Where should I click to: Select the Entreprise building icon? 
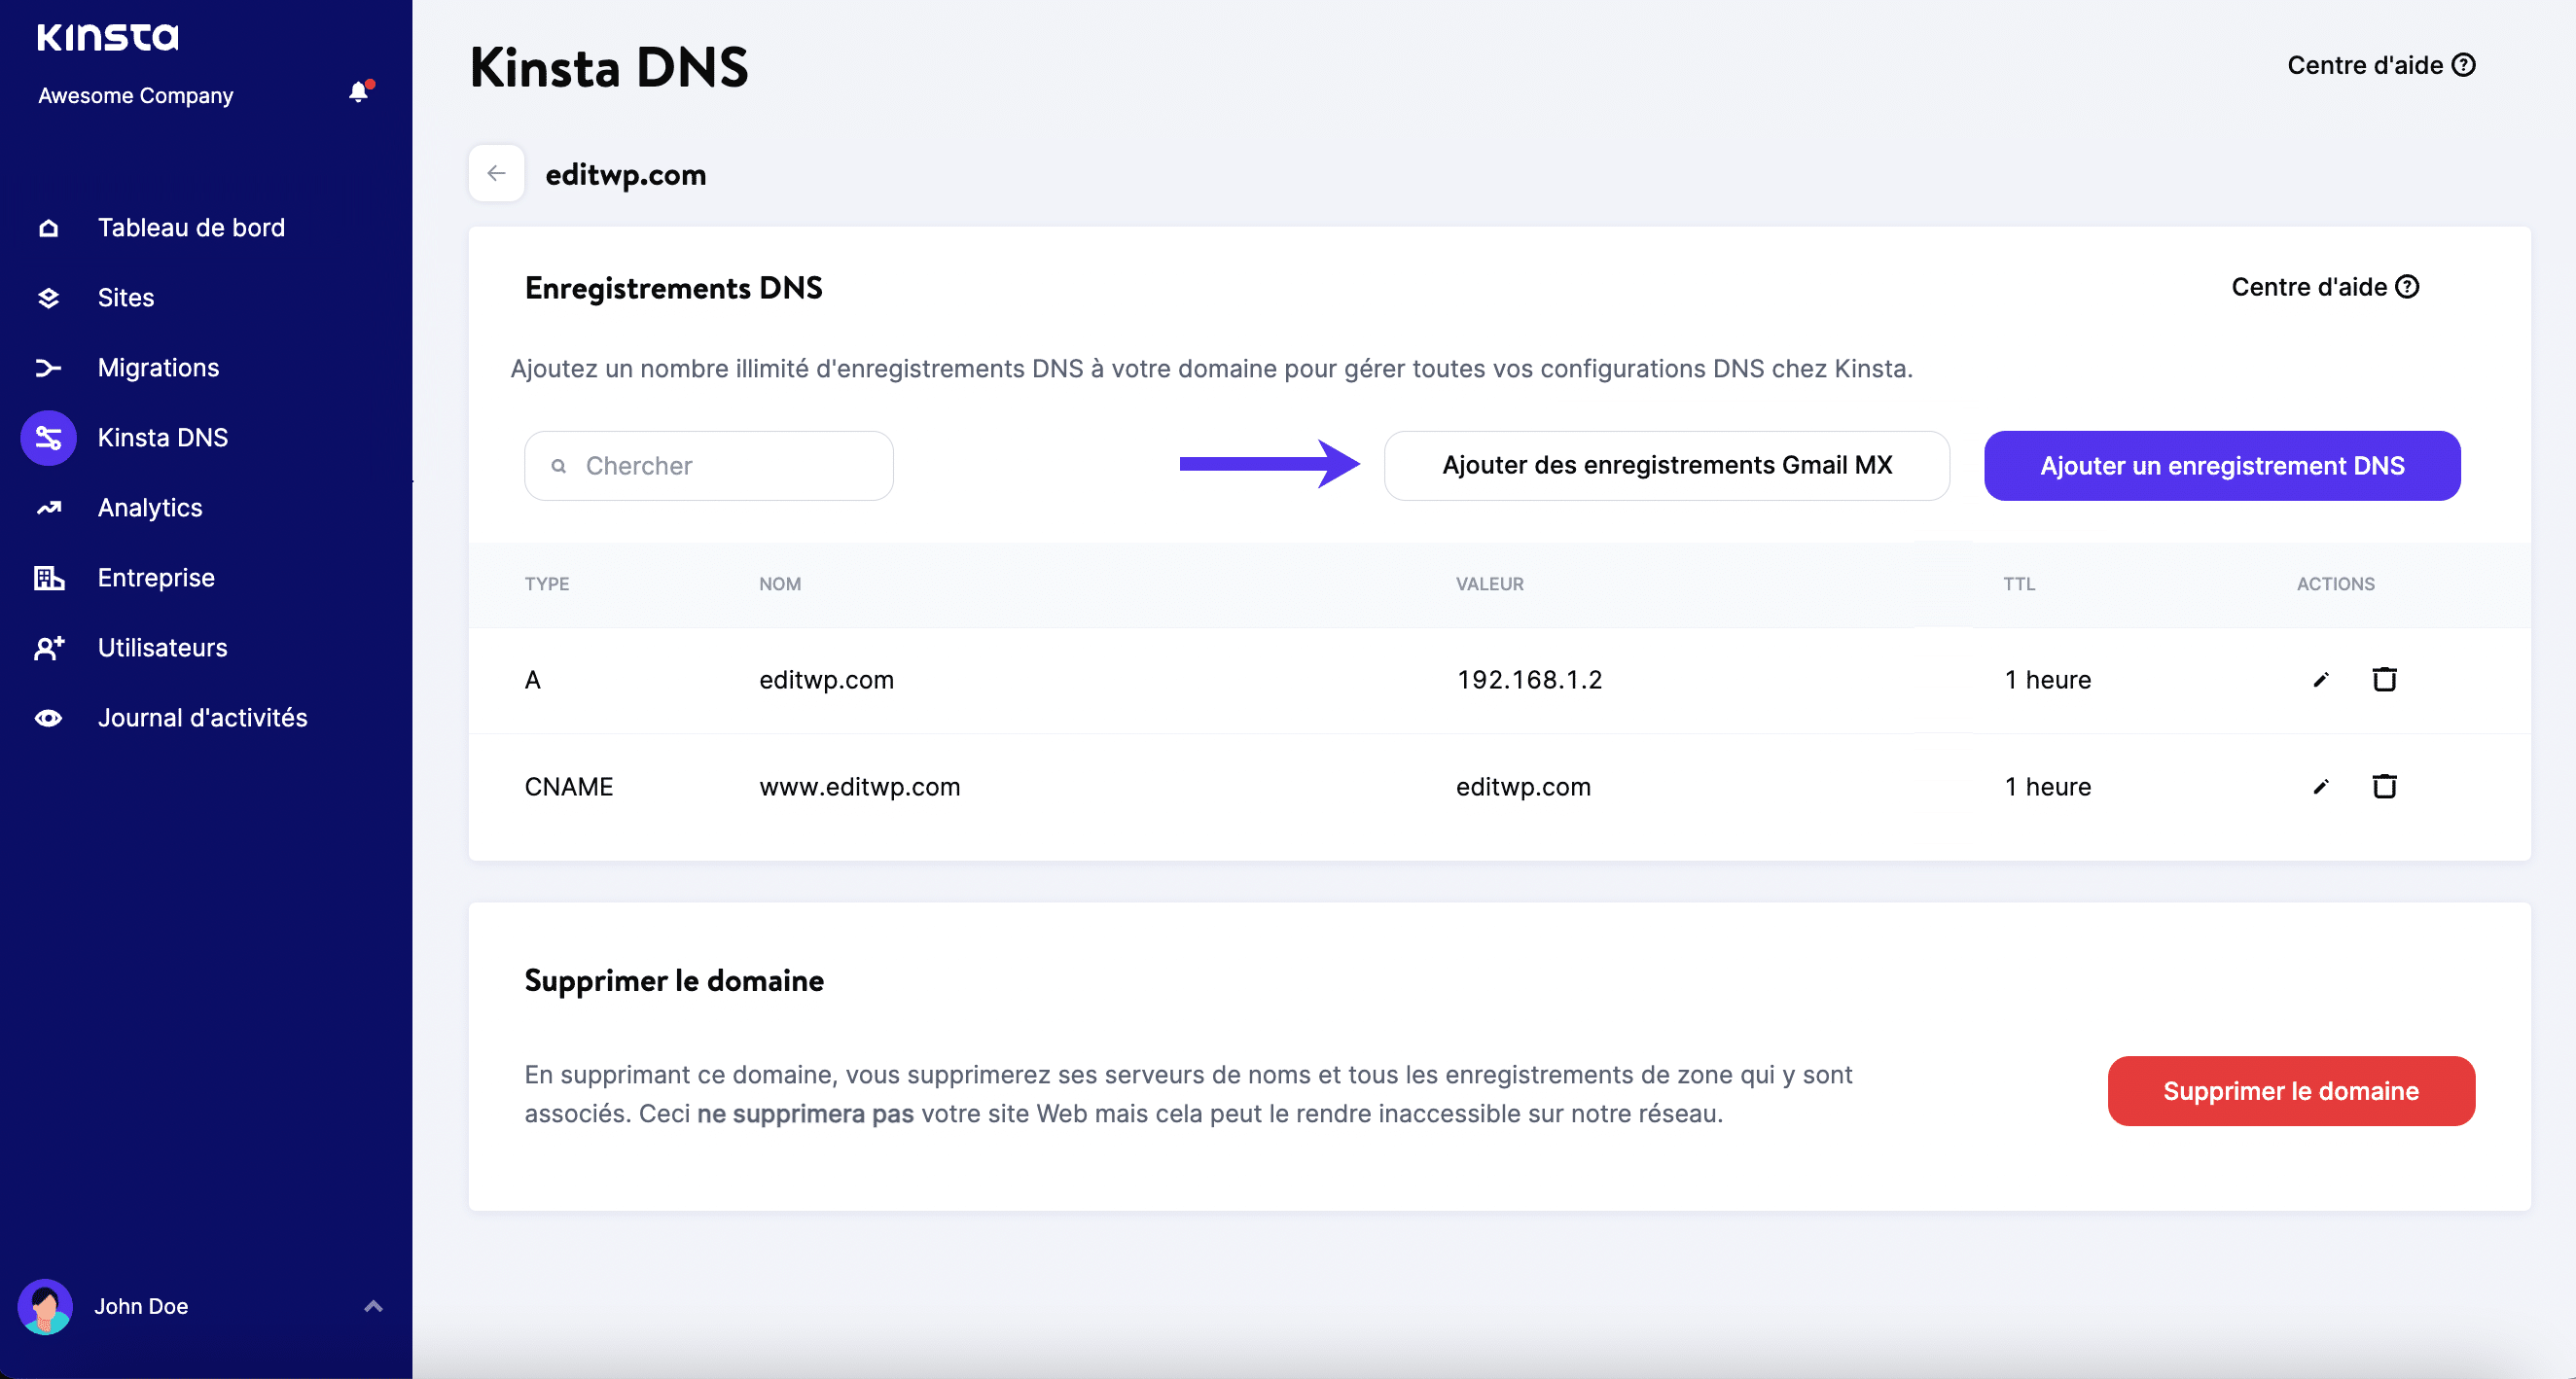click(x=48, y=578)
